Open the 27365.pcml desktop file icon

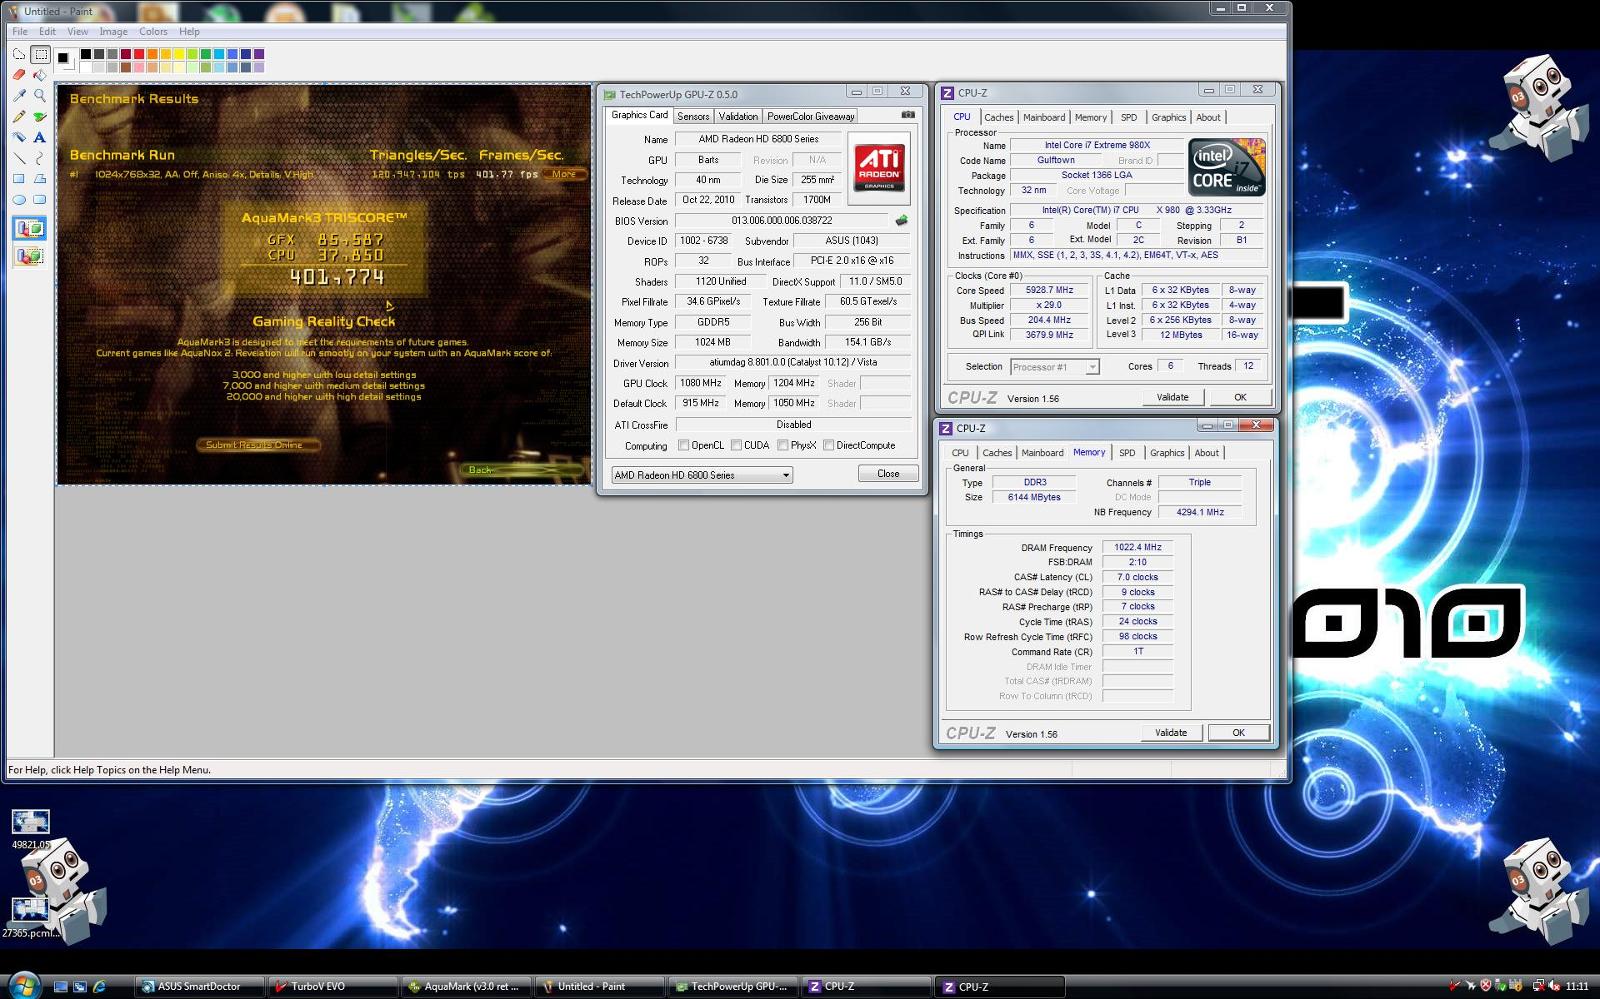tap(30, 917)
